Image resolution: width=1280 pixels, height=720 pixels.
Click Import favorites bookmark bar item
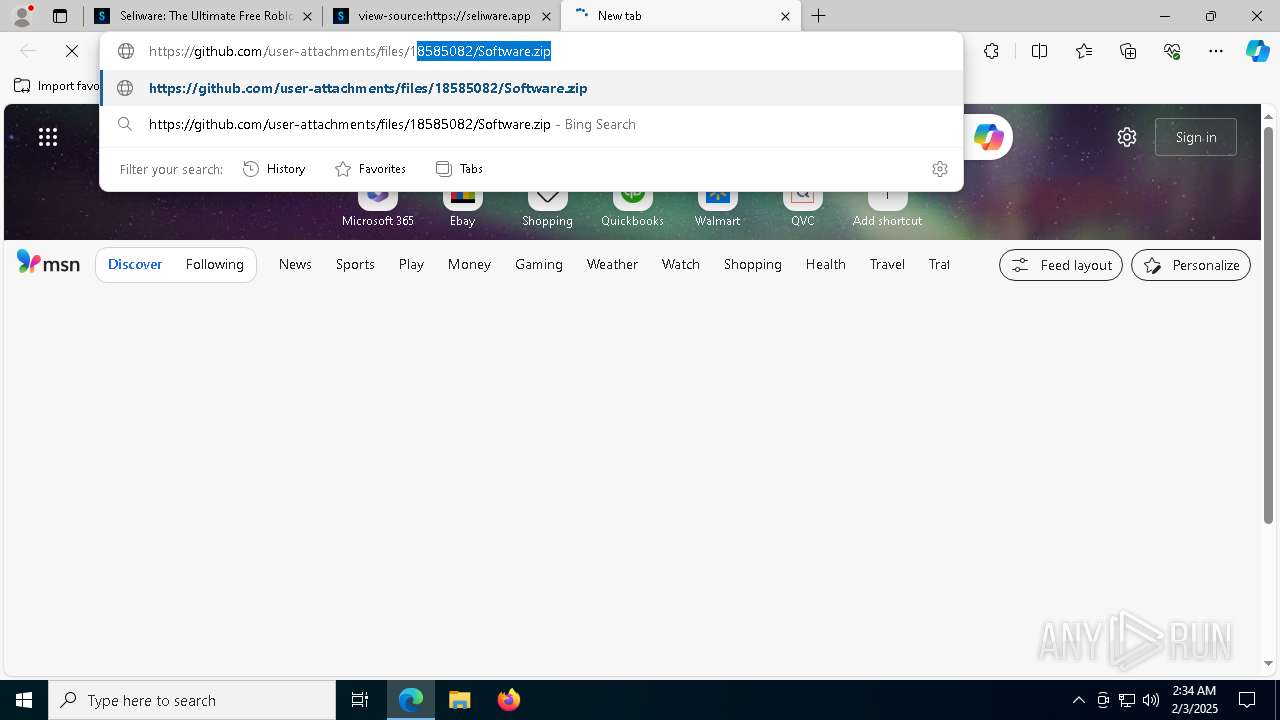[x=58, y=86]
